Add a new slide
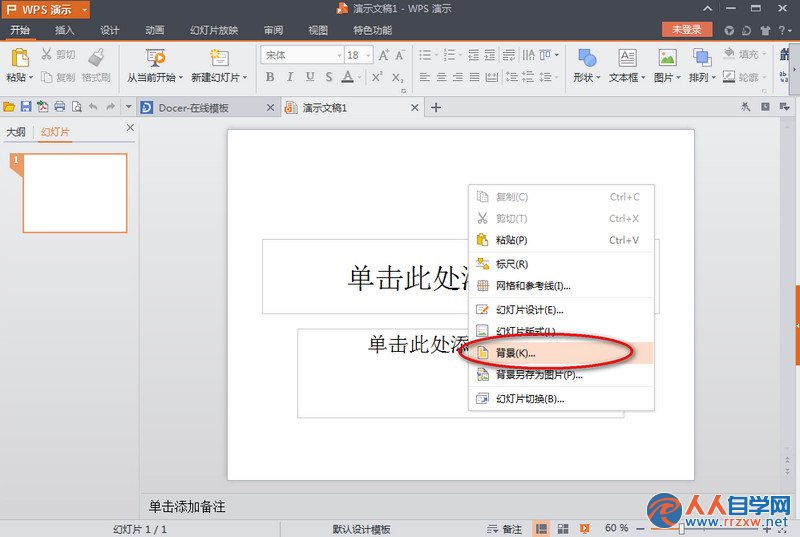The width and height of the screenshot is (800, 537). click(219, 58)
